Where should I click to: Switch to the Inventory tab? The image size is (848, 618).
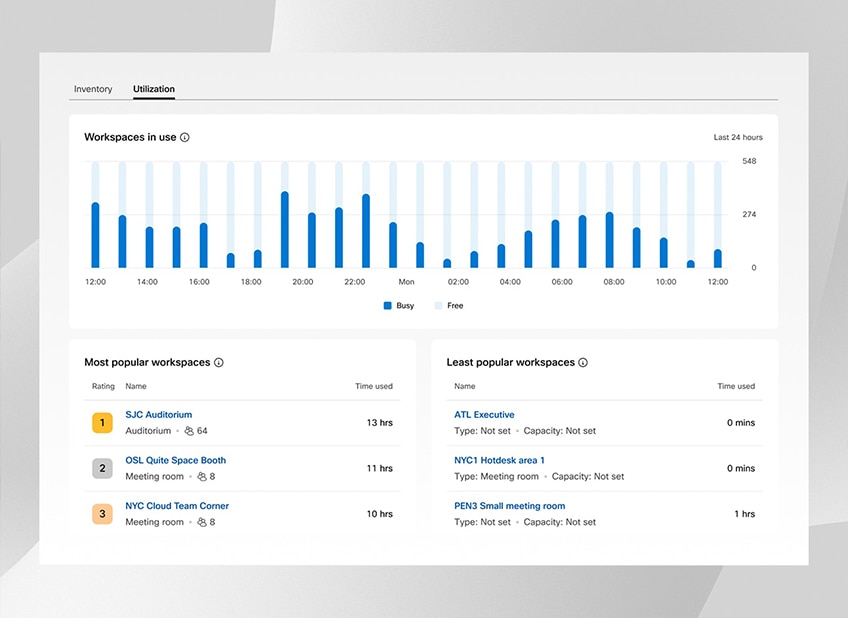point(93,89)
